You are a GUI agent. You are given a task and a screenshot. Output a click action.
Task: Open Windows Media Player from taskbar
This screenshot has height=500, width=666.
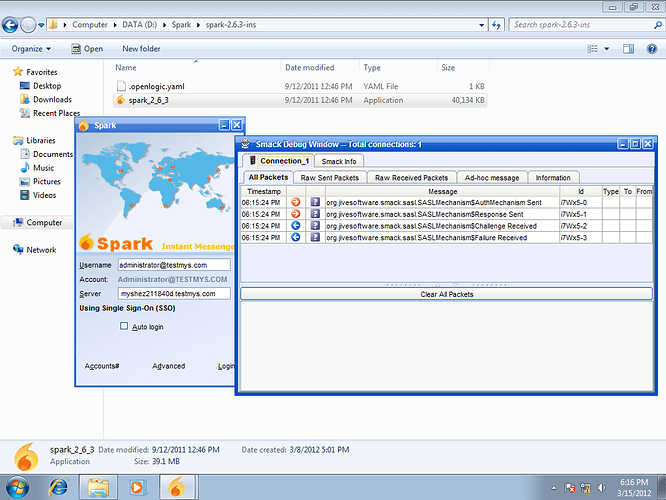137,488
